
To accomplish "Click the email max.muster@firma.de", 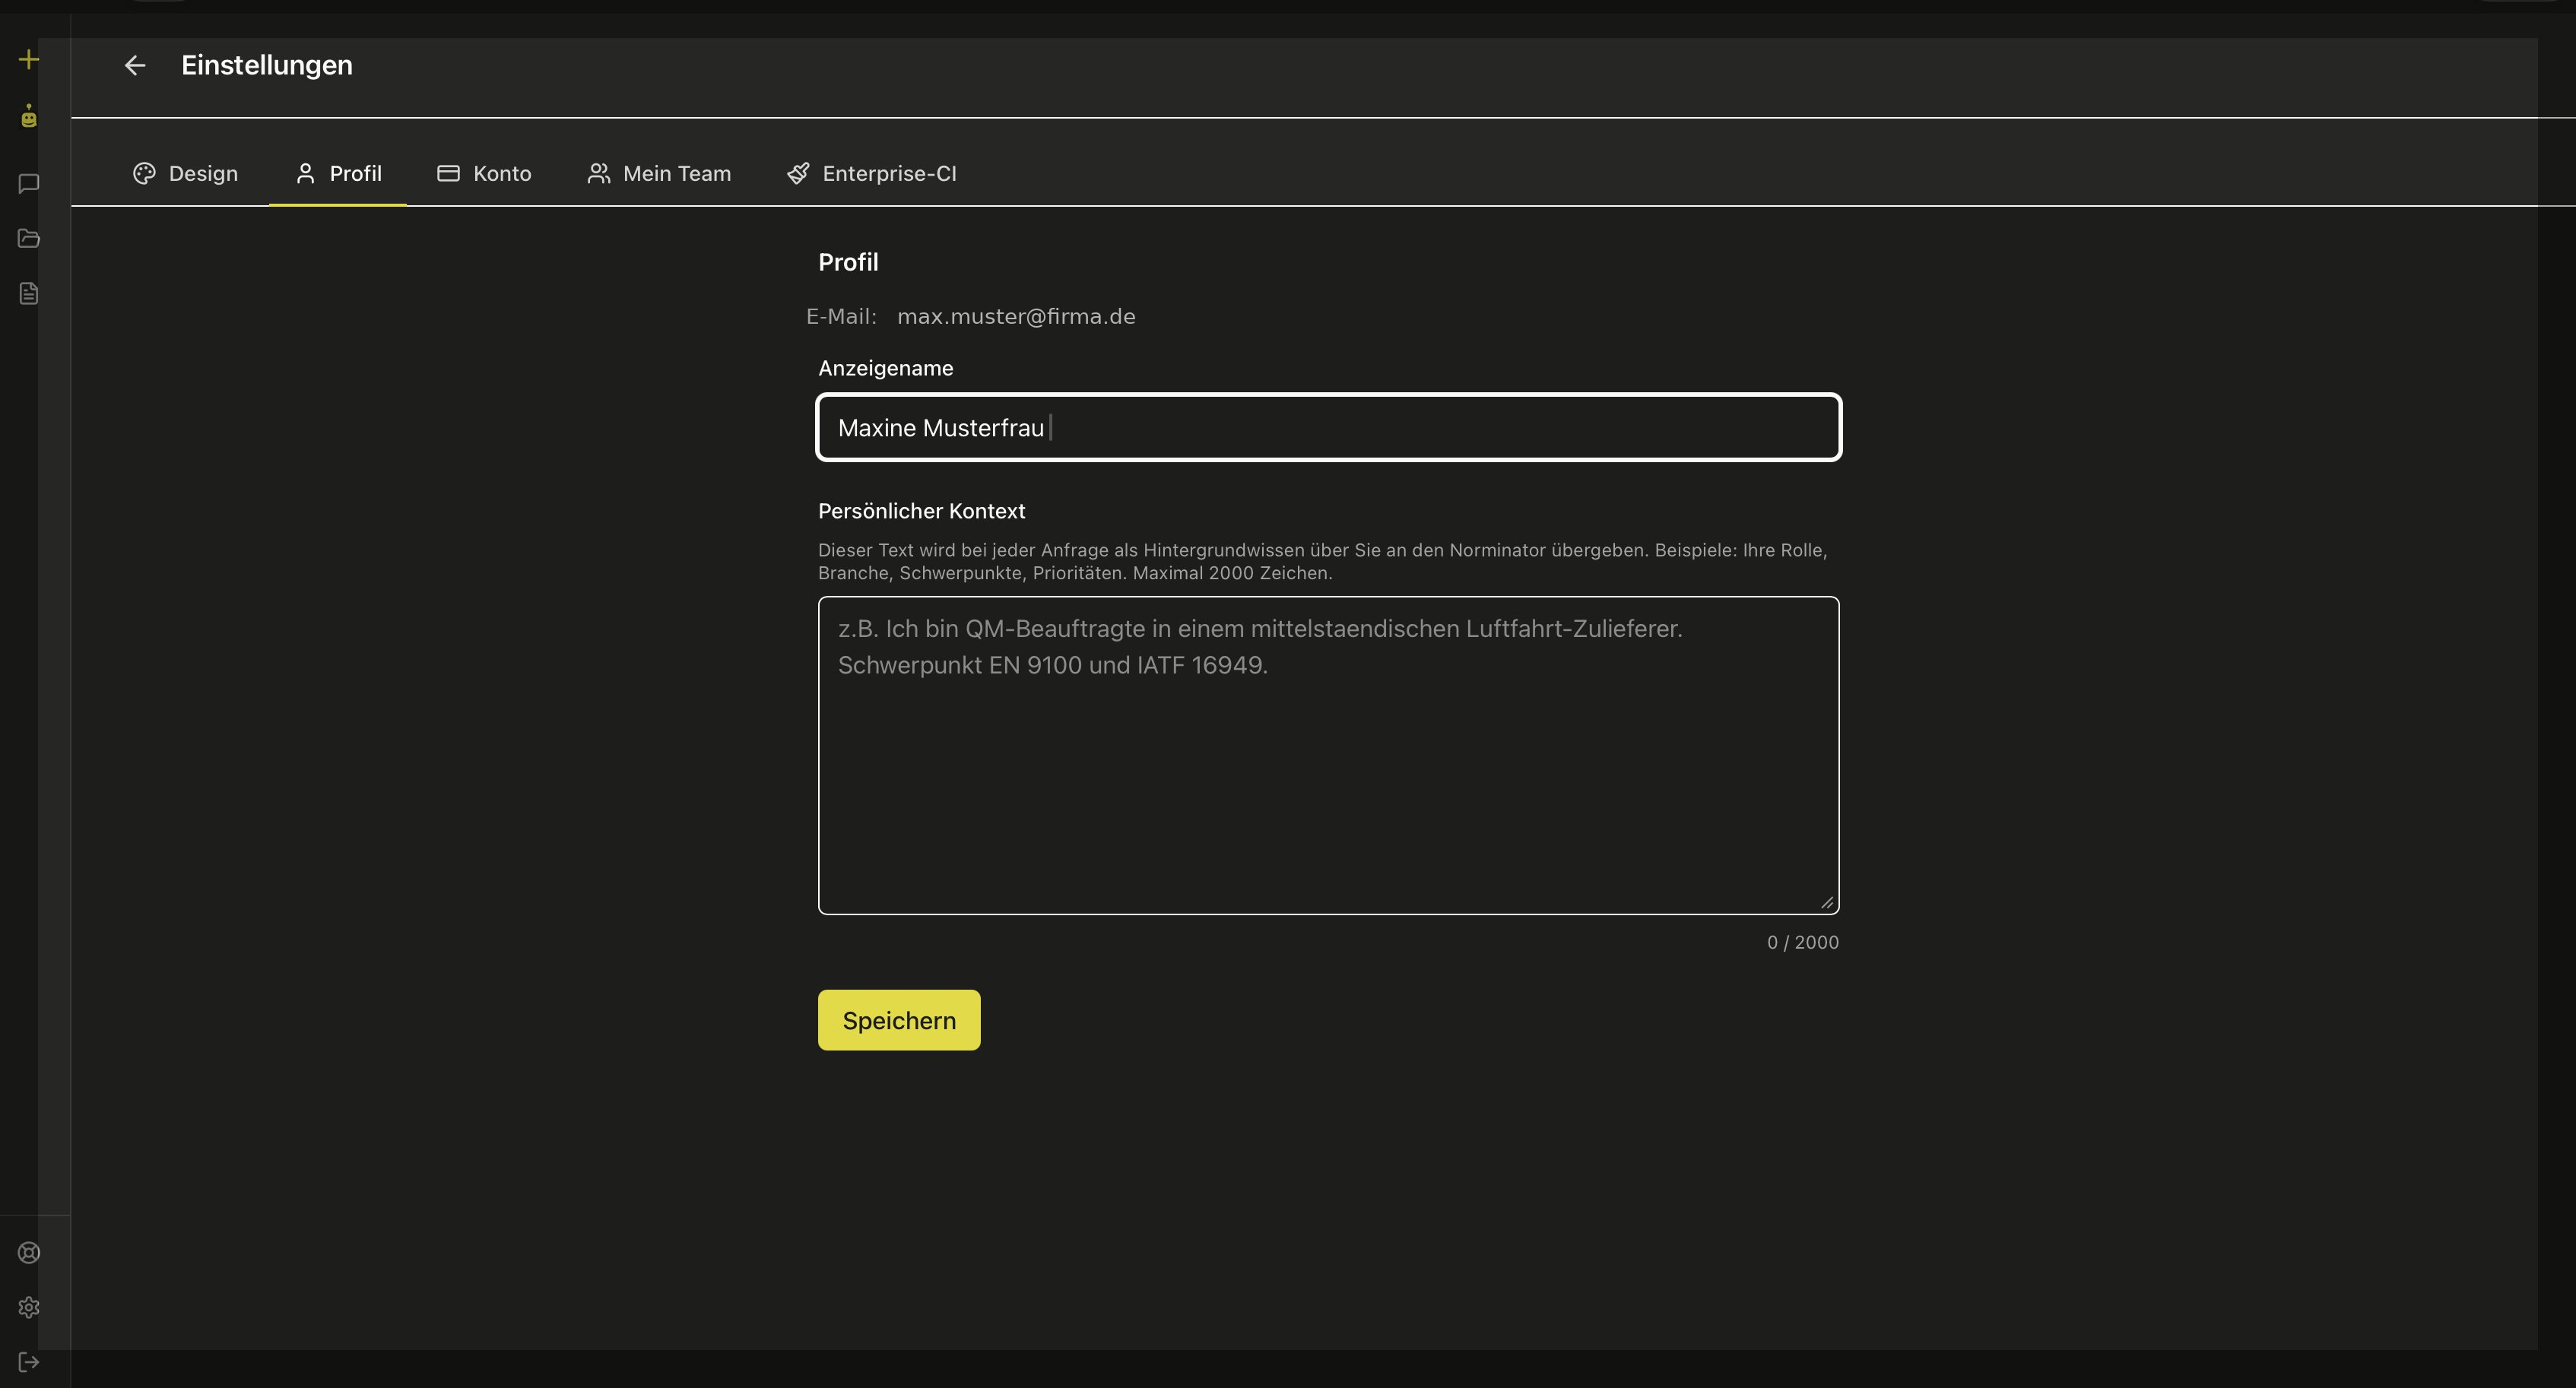I will pos(1016,317).
